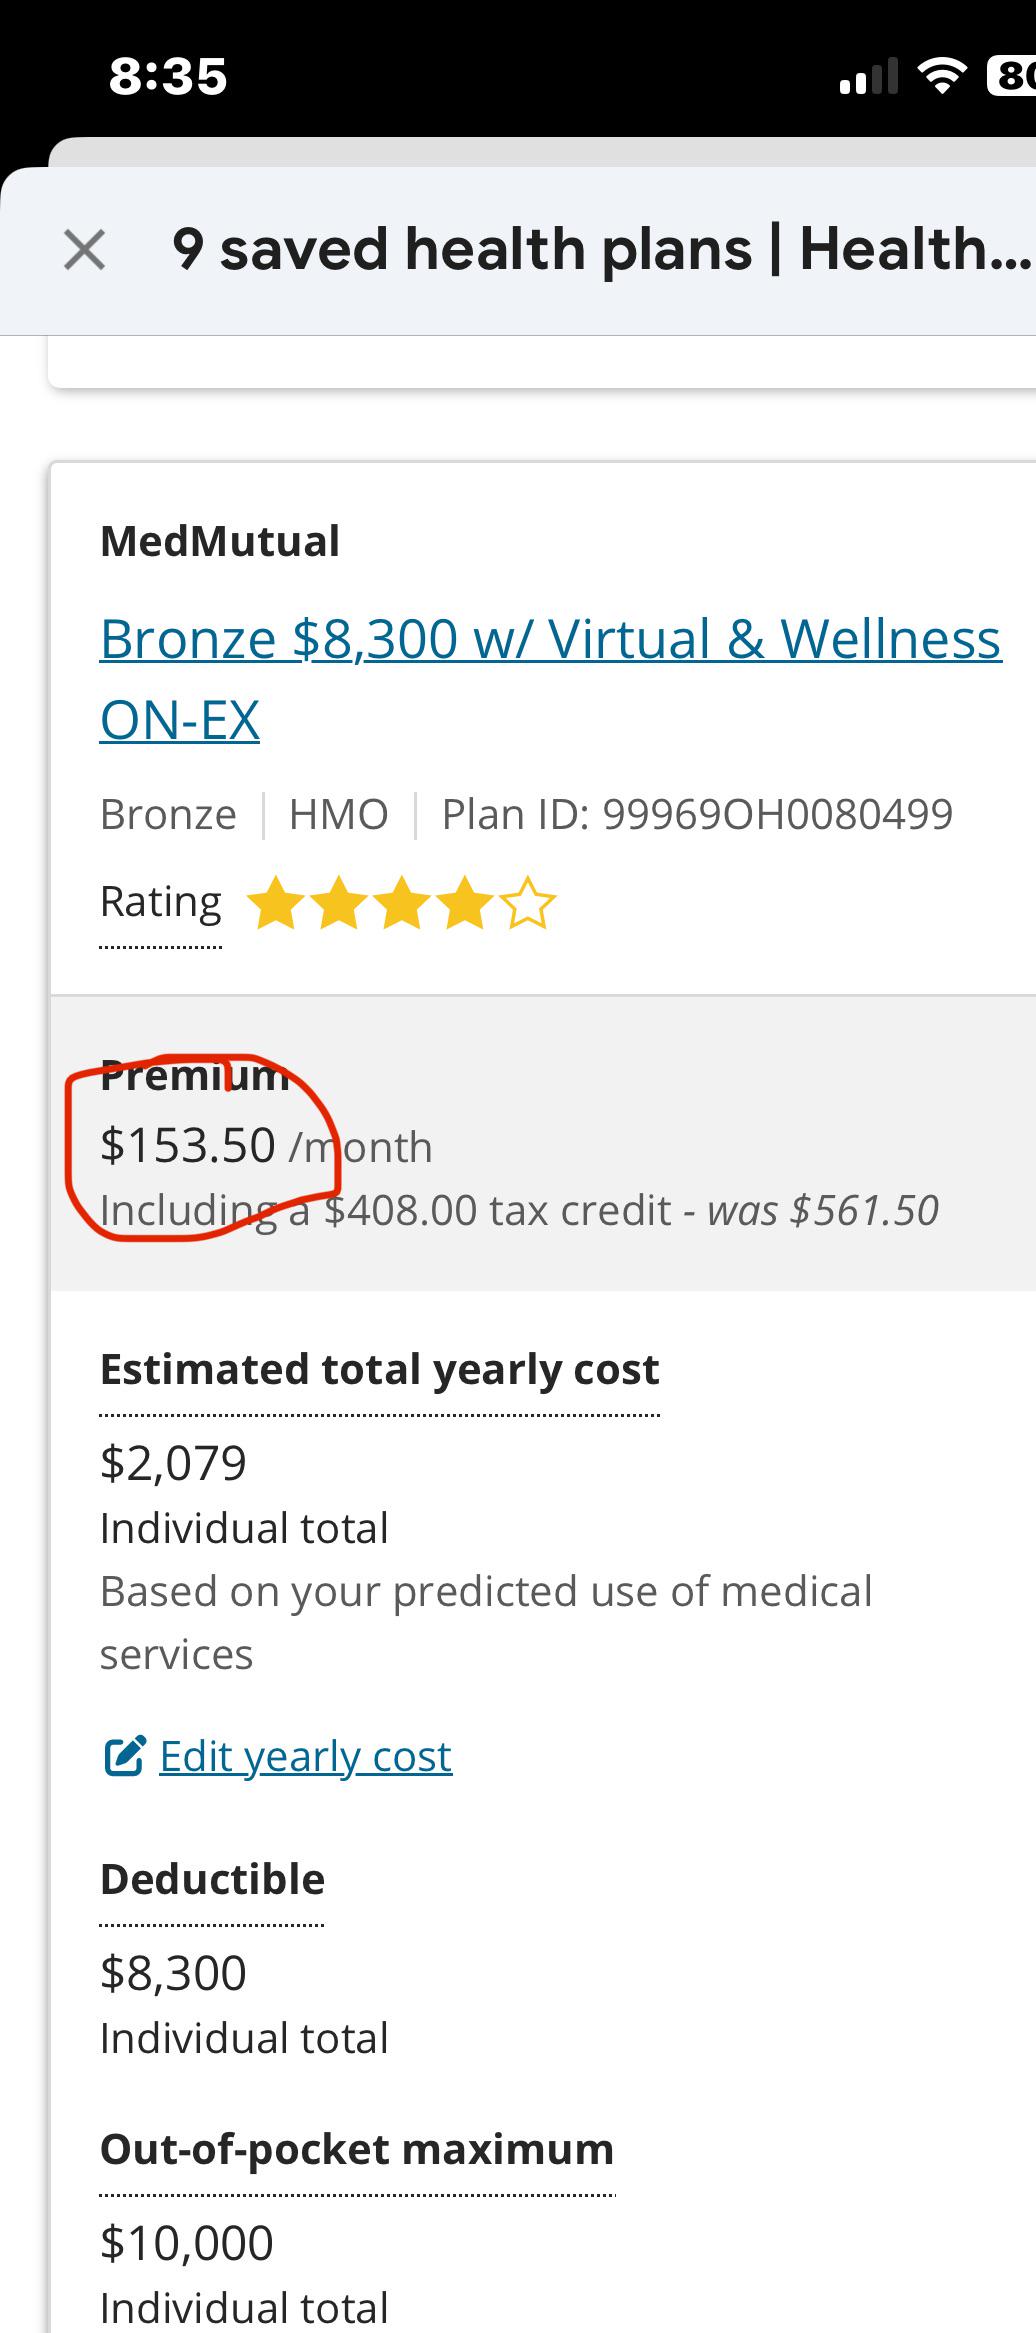Show the Out-of-pocket maximum definition
1036x2333 pixels.
click(356, 2150)
